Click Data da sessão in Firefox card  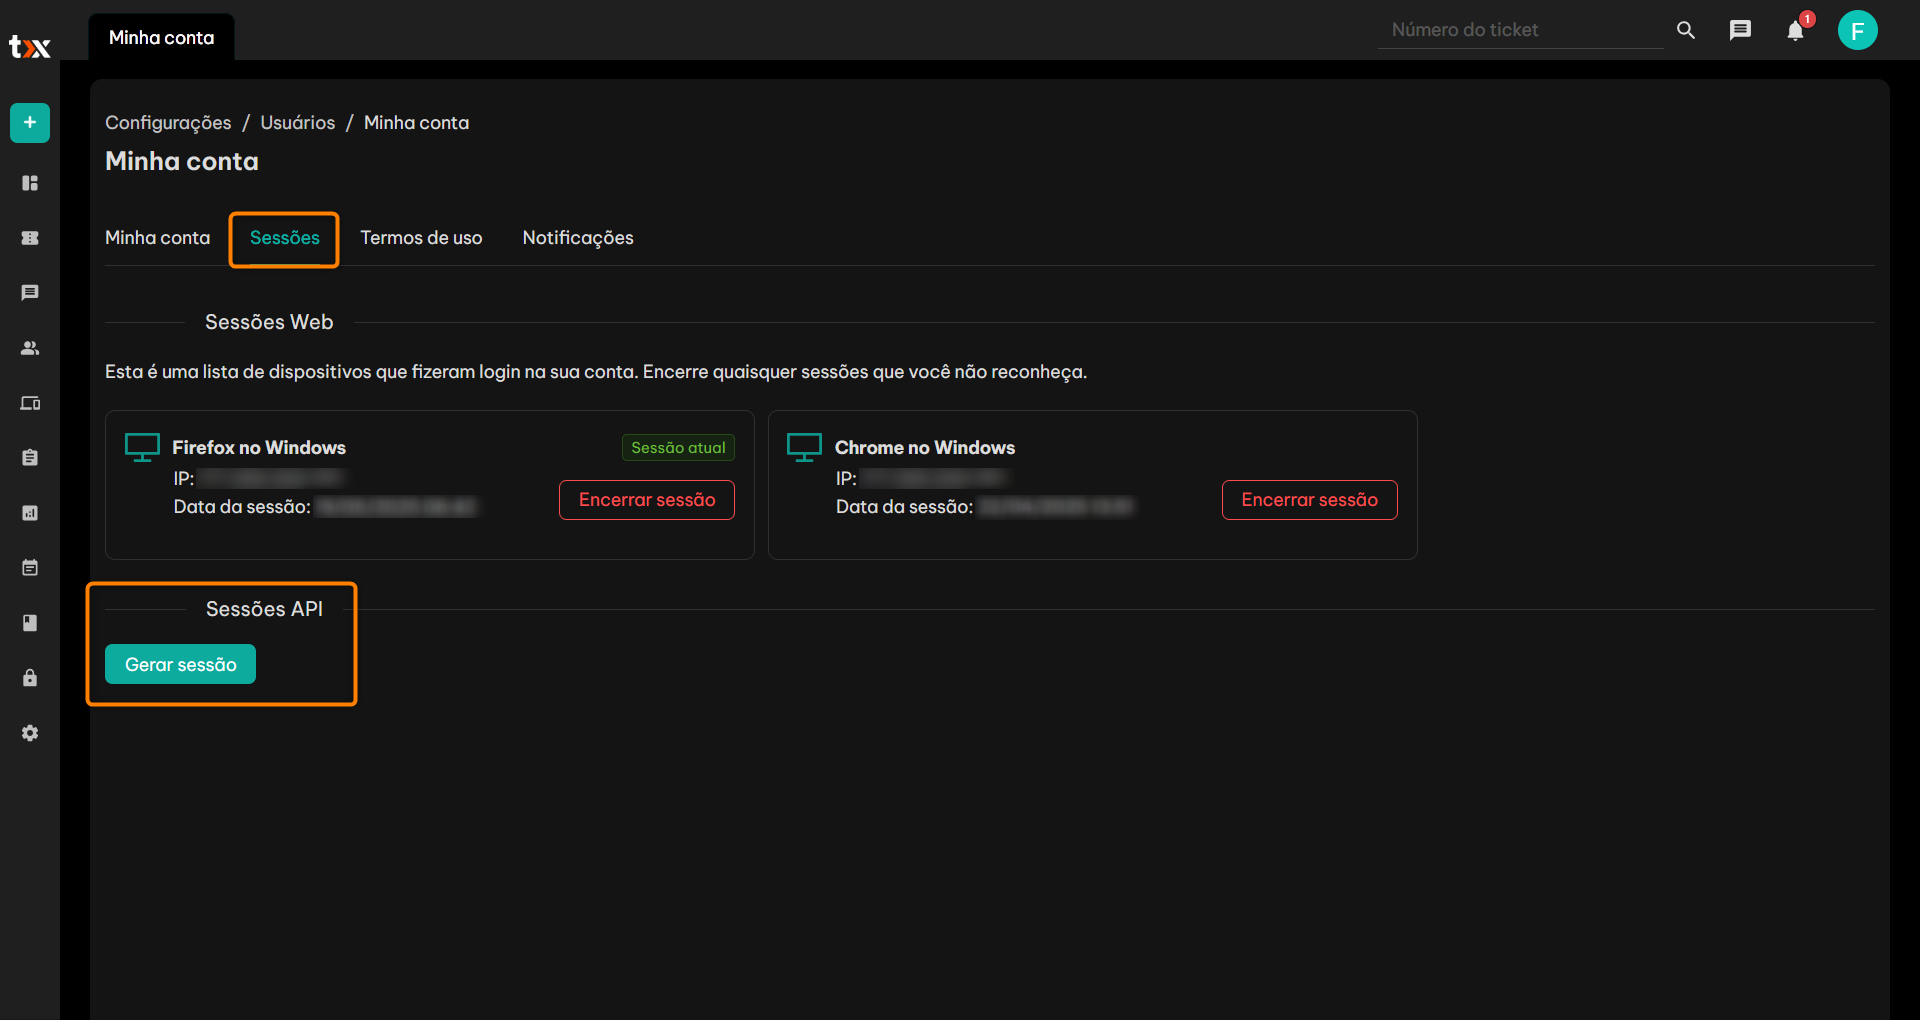click(x=242, y=507)
